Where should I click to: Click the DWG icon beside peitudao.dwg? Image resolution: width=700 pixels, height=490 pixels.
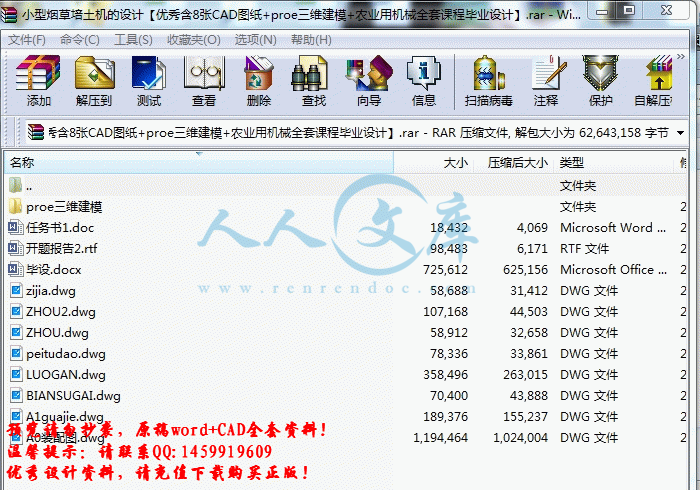click(x=16, y=353)
